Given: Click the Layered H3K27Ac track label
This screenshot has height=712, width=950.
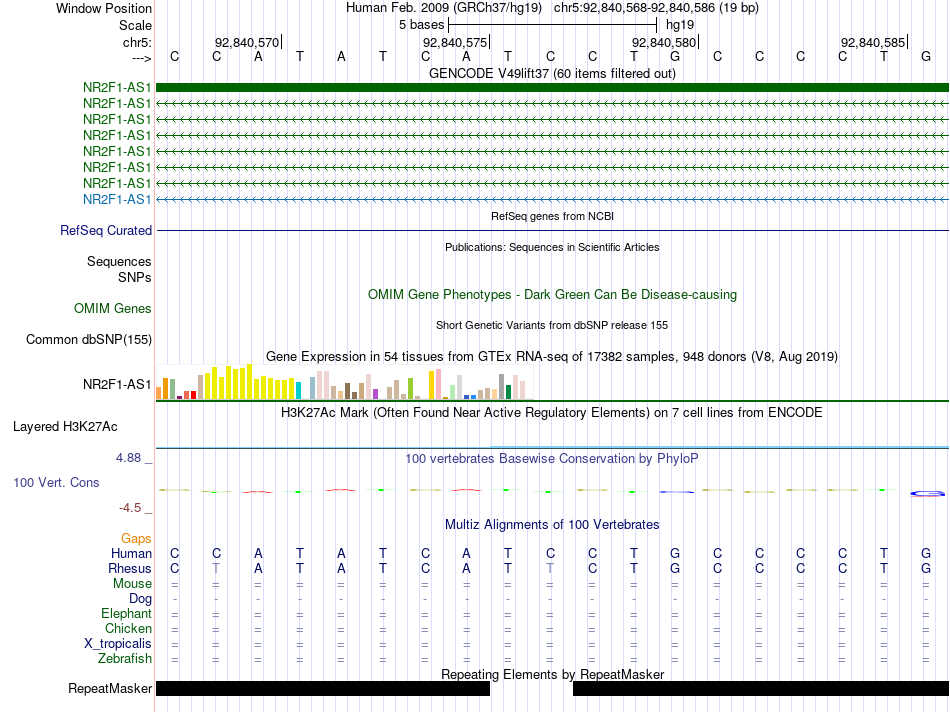Looking at the screenshot, I should 65,427.
